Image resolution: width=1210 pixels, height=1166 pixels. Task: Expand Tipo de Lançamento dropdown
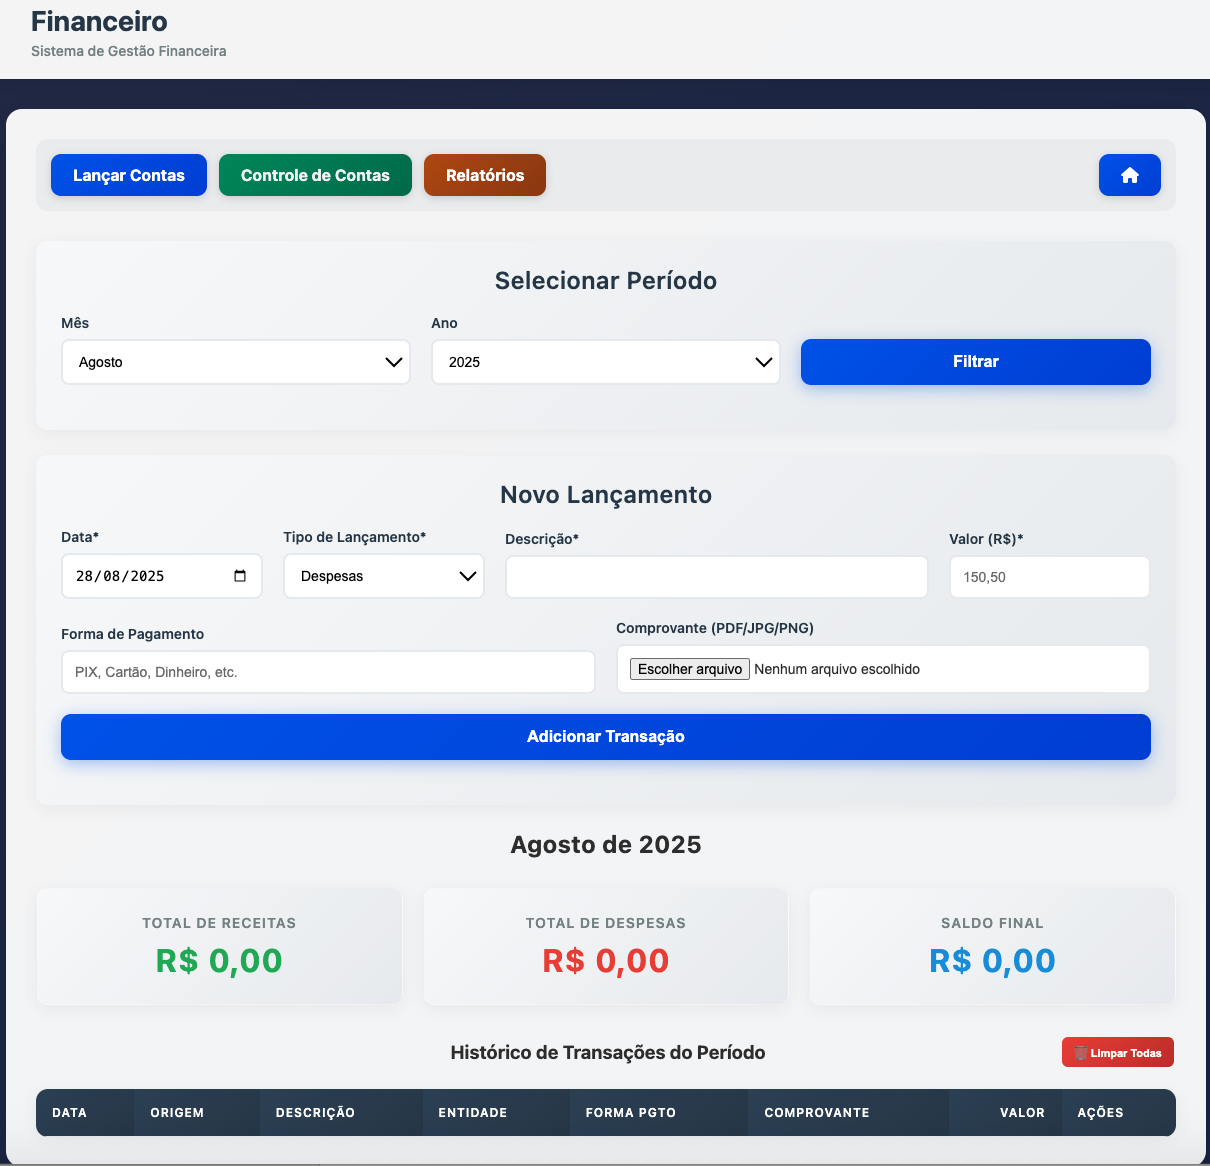[x=383, y=576]
